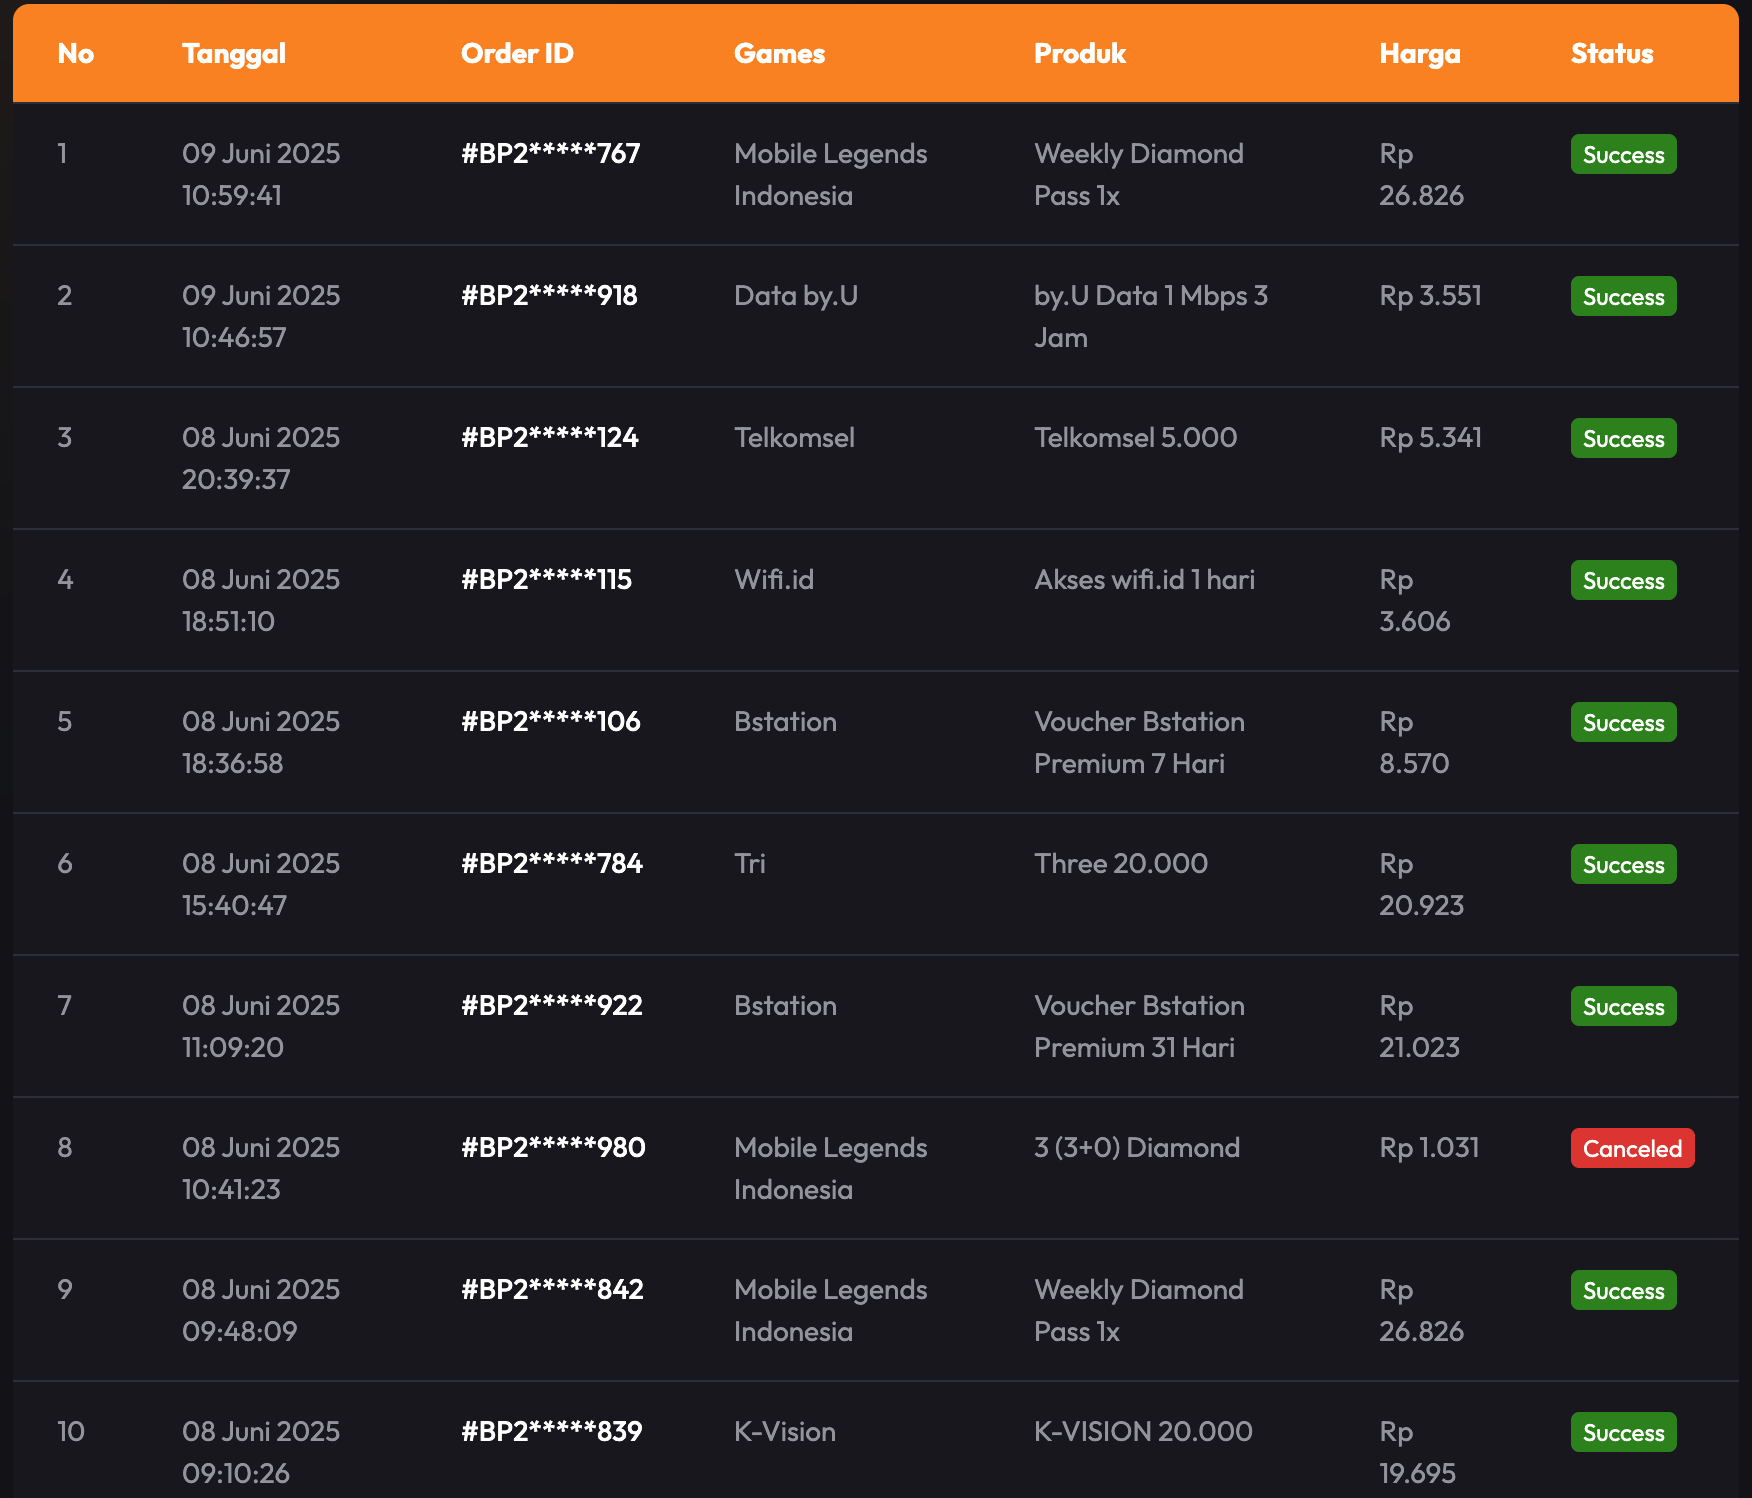Open order #BP2*****124

[550, 438]
